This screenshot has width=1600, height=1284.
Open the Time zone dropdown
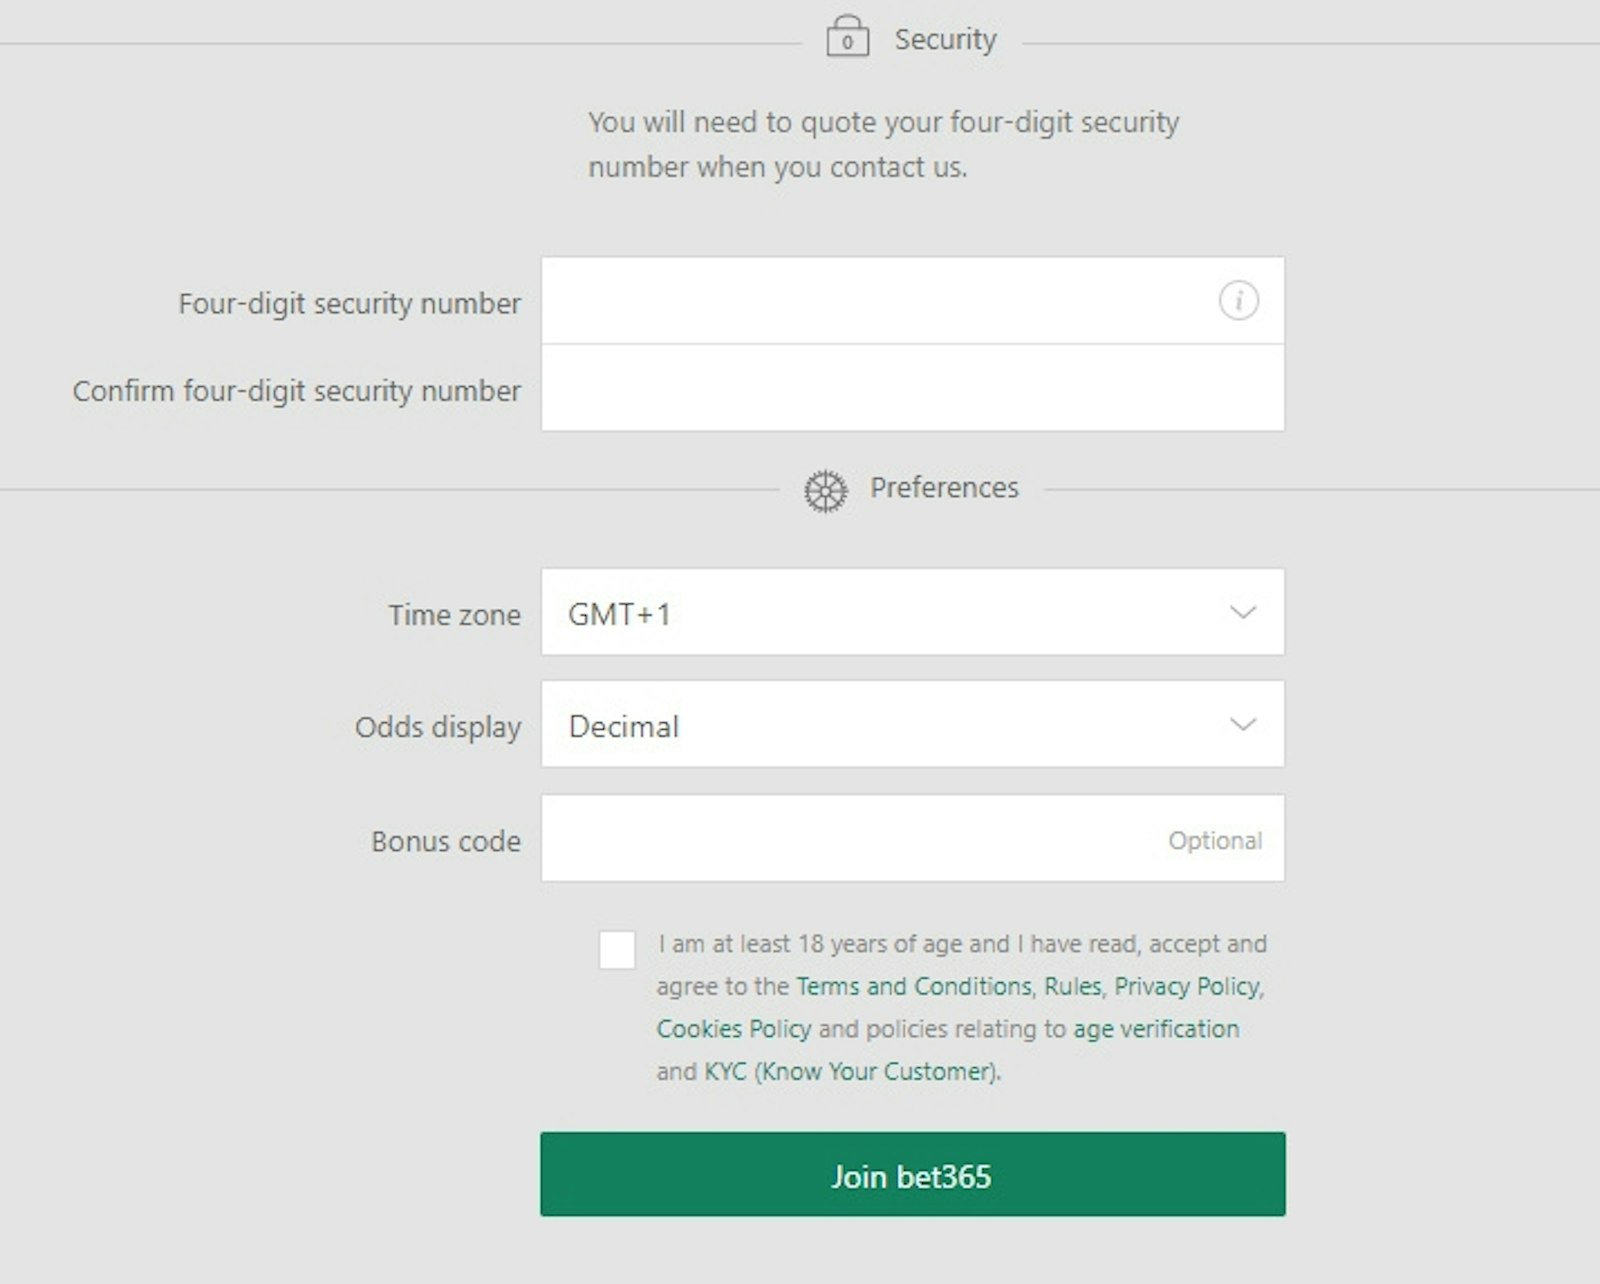click(x=911, y=613)
